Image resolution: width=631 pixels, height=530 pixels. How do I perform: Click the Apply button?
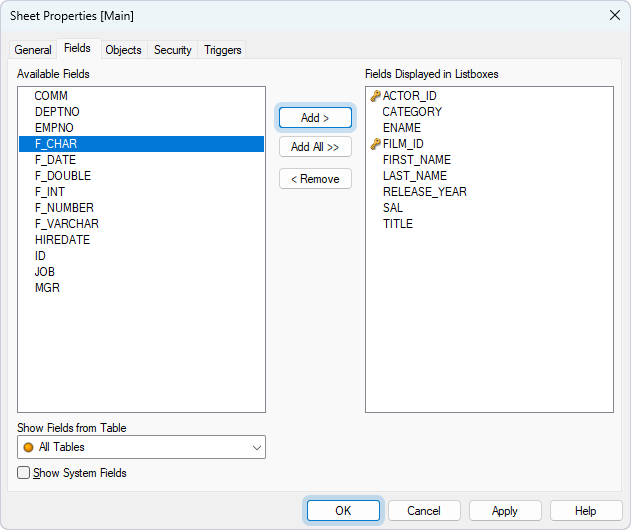pyautogui.click(x=505, y=511)
